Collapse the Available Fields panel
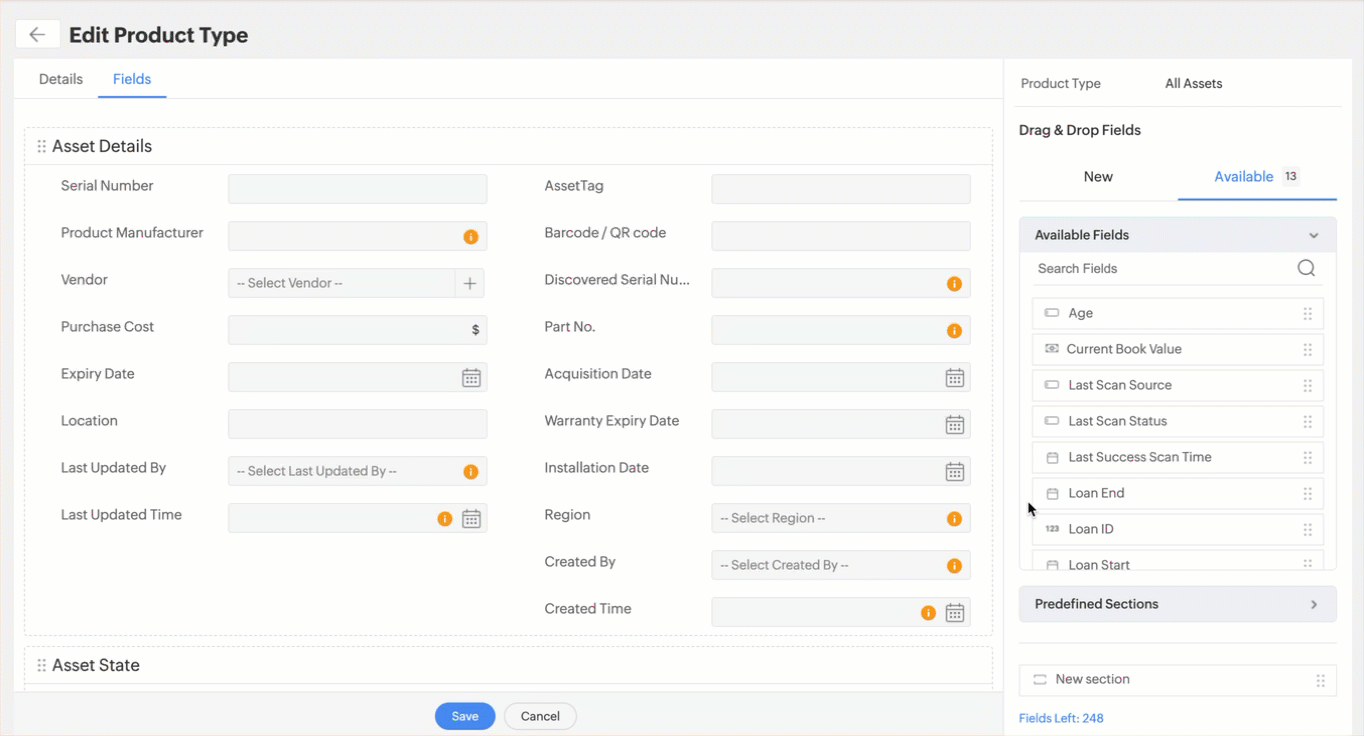1364x736 pixels. (x=1314, y=236)
